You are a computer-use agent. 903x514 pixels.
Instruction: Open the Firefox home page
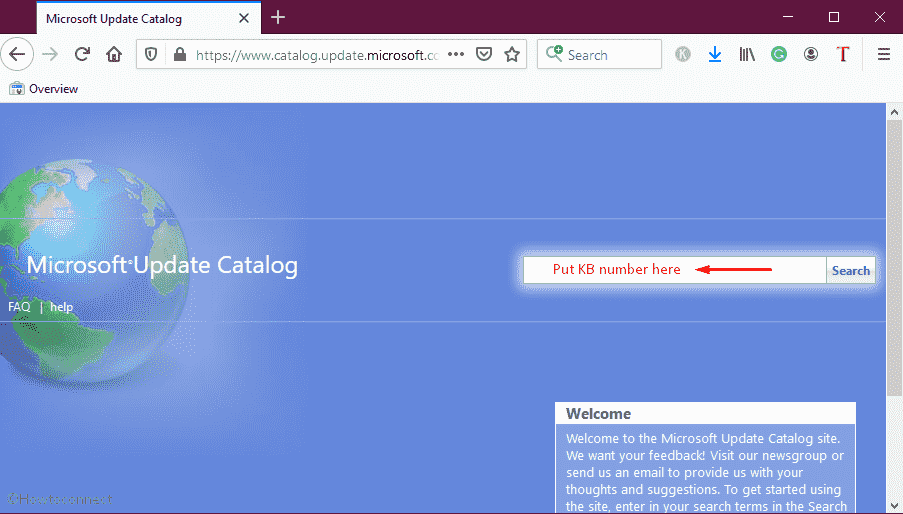coord(114,55)
